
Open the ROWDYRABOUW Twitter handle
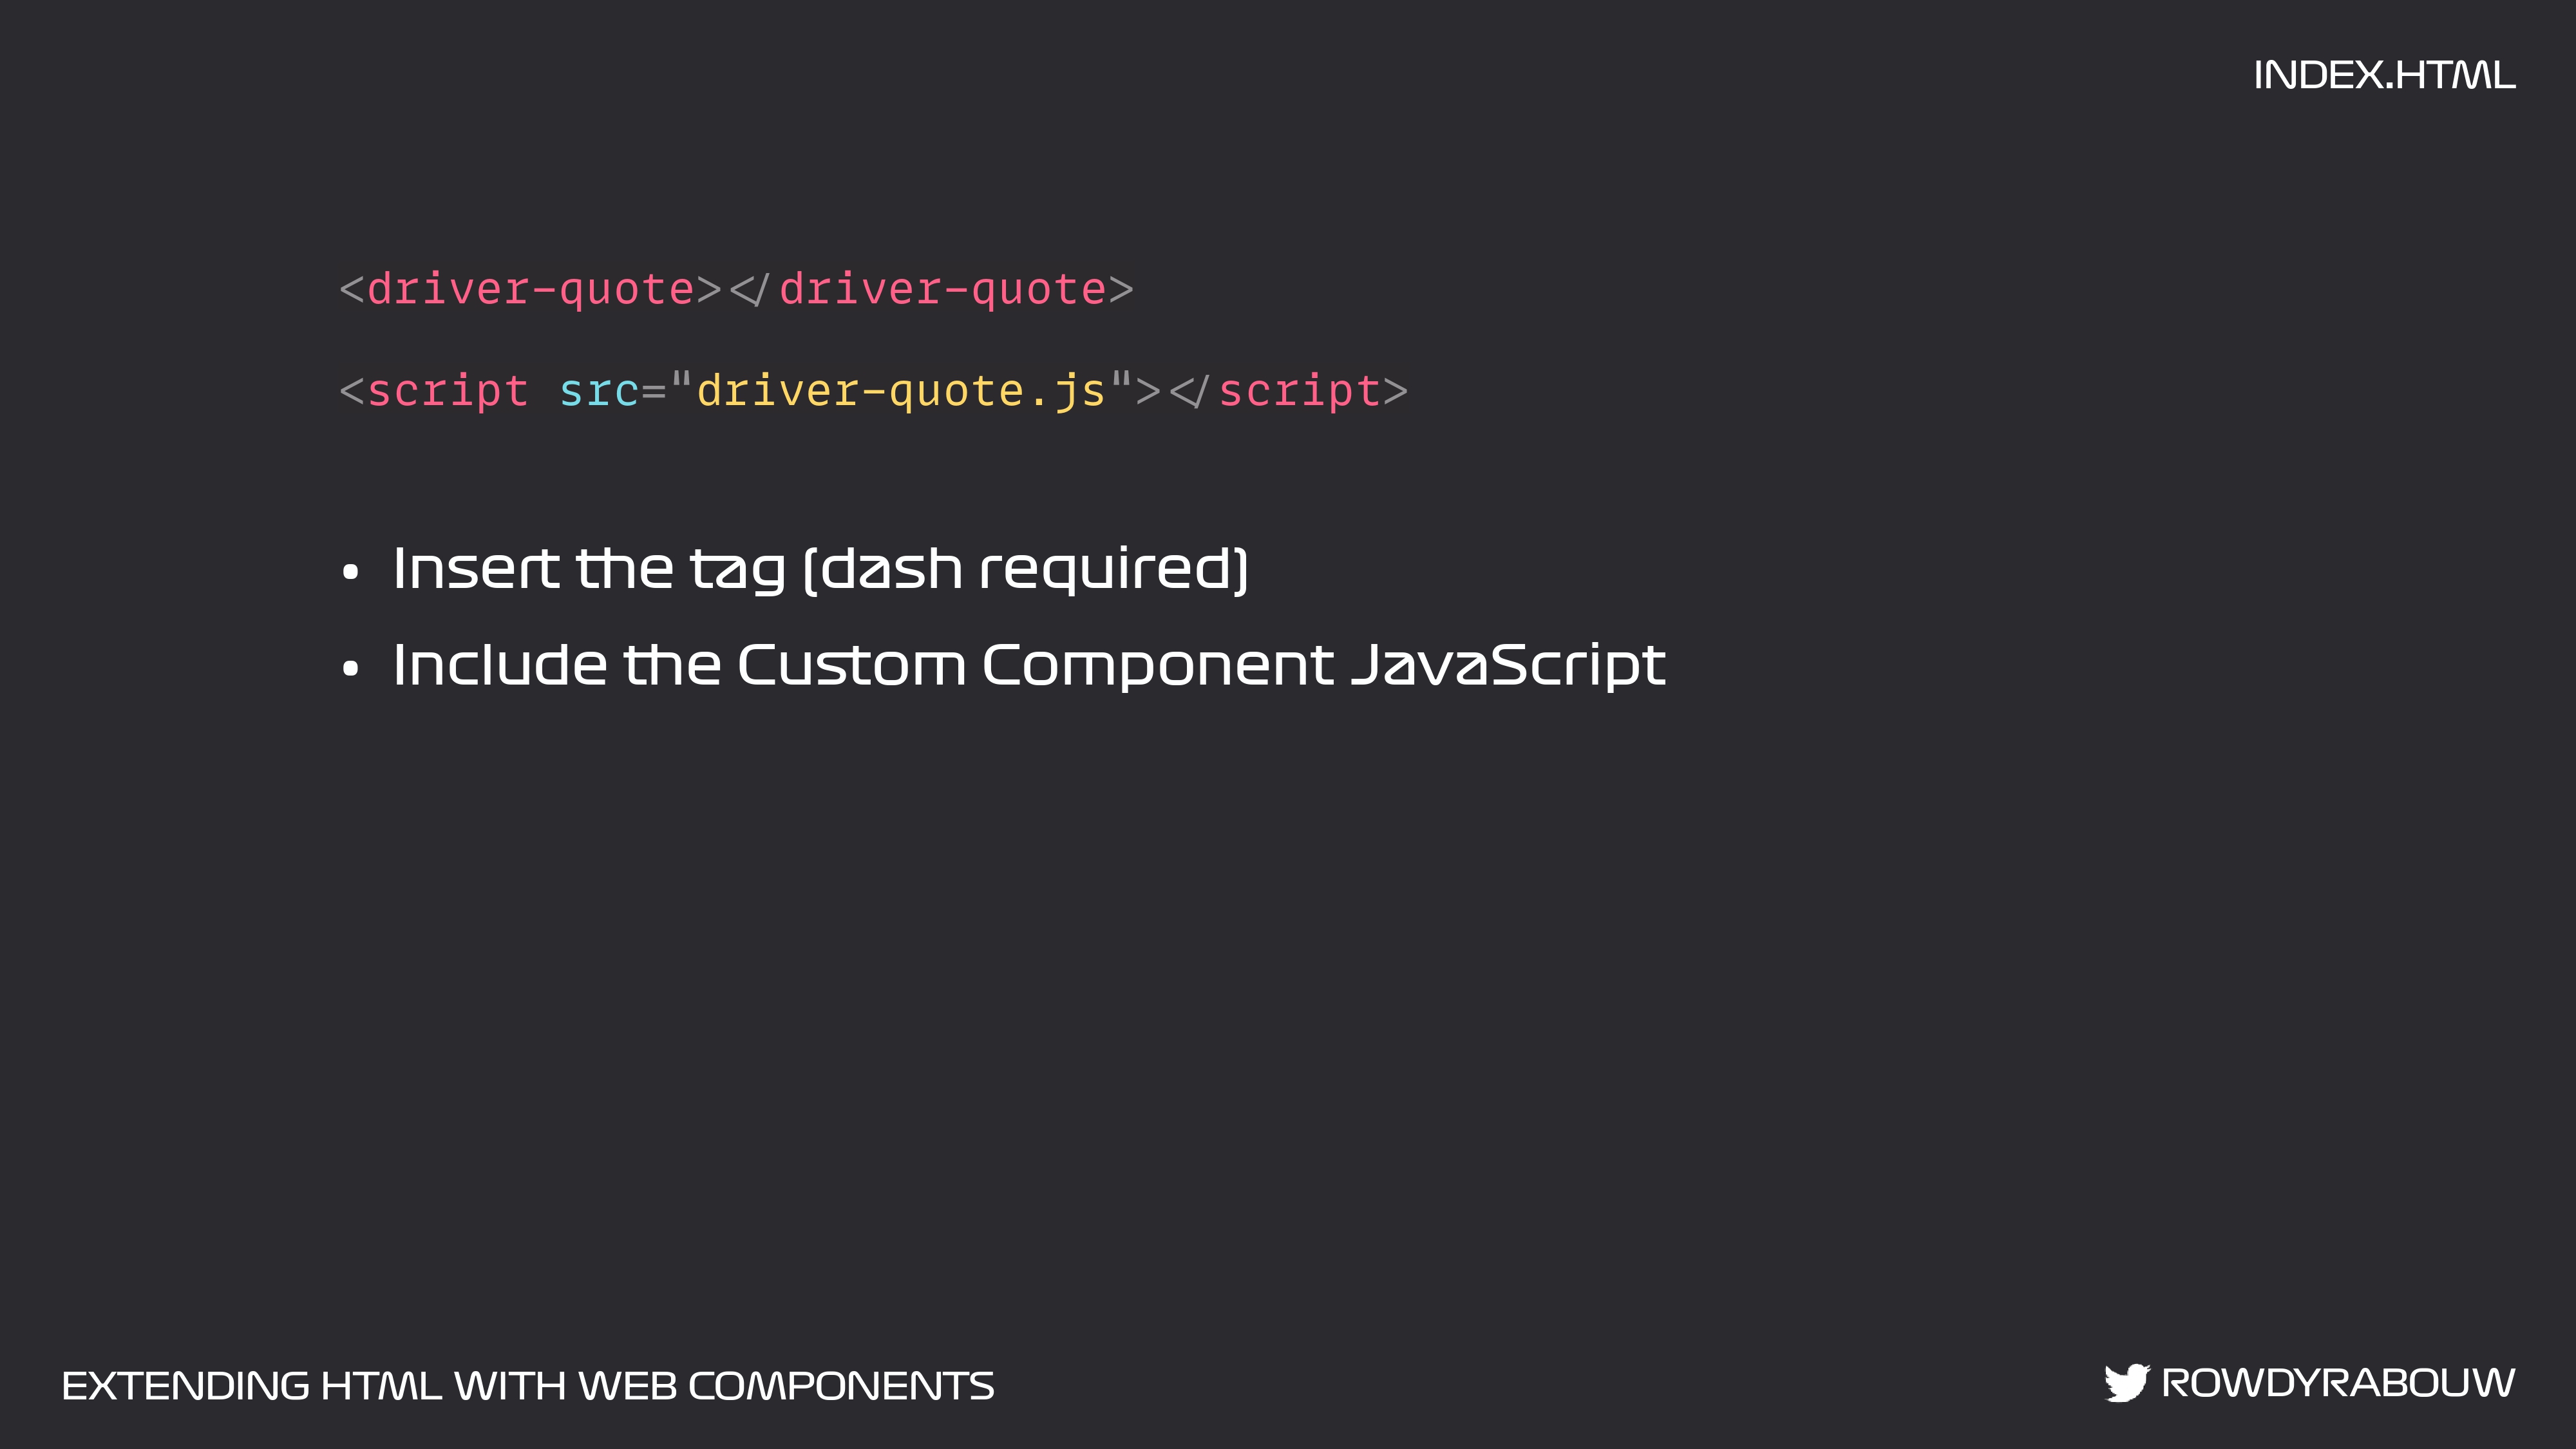pos(2338,1383)
